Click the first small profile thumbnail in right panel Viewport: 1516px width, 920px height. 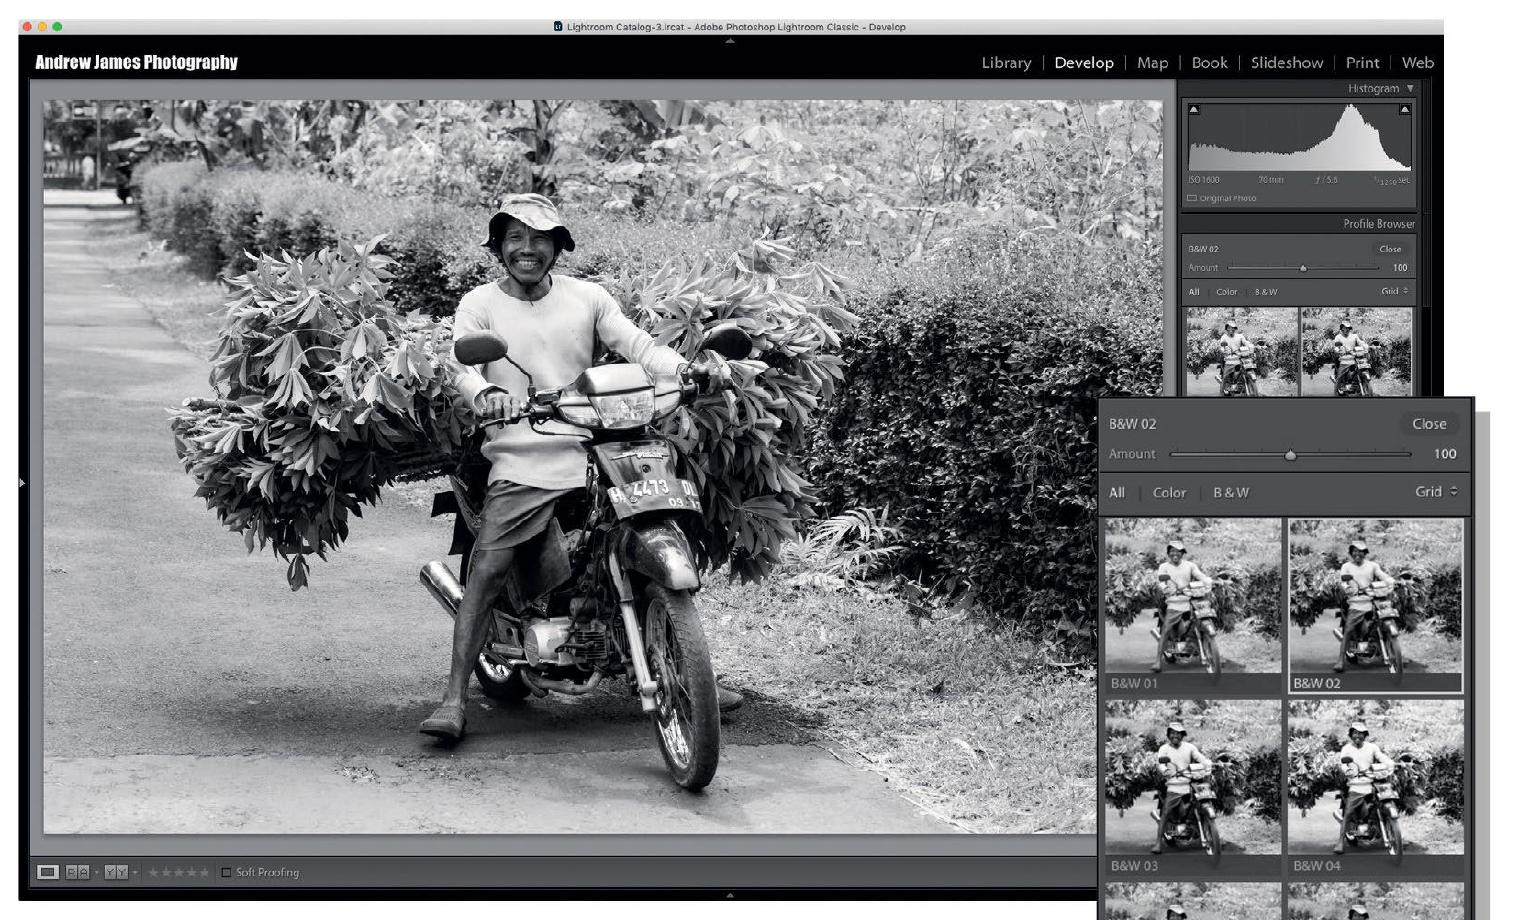click(1241, 352)
